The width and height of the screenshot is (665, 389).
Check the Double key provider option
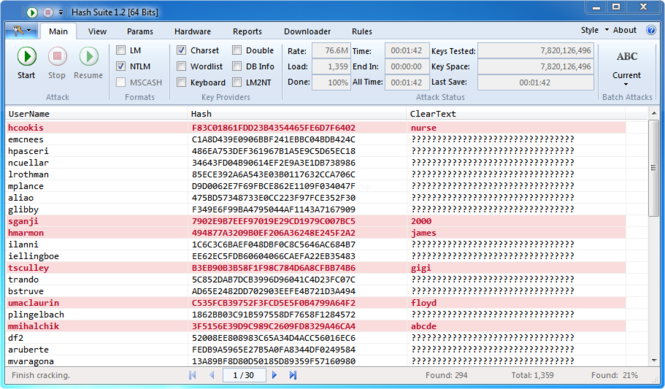pyautogui.click(x=237, y=50)
